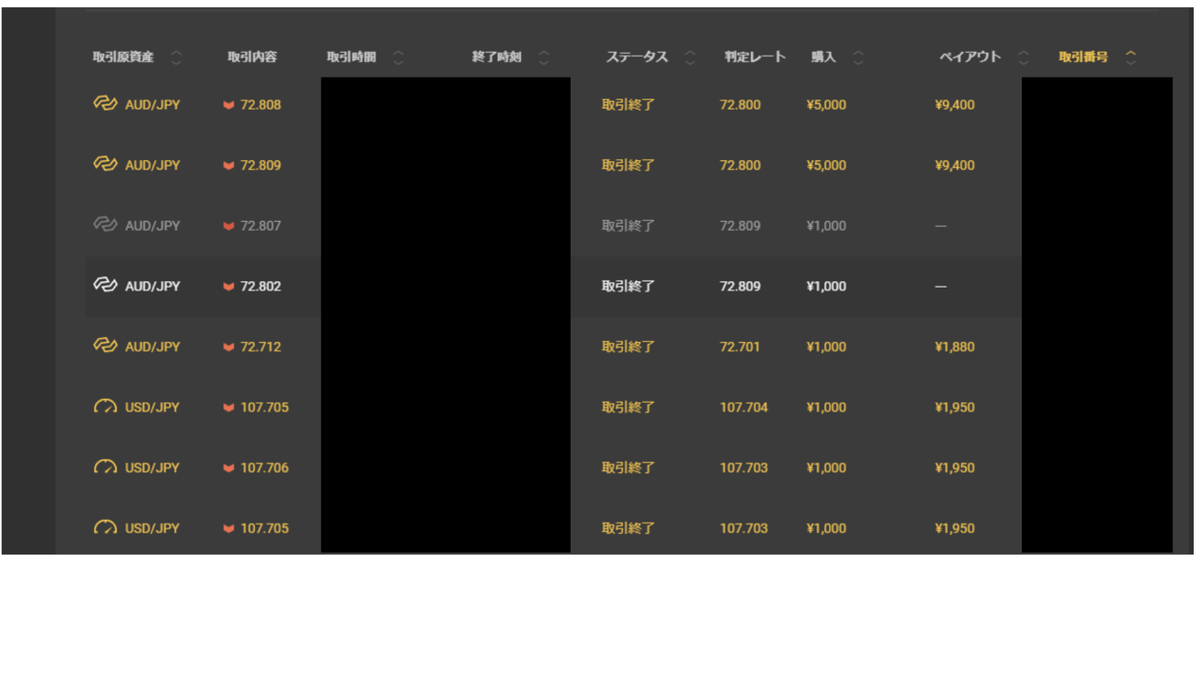Click the judgment rate 107.704
This screenshot has width=1200, height=675.
744,407
